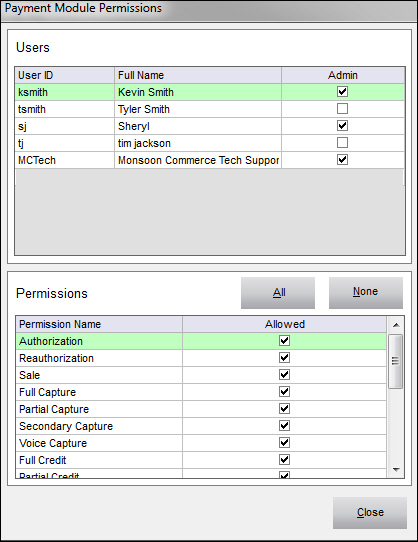Enable Admin checkbox for Tyler Smith
This screenshot has height=542, width=418.
pos(342,109)
